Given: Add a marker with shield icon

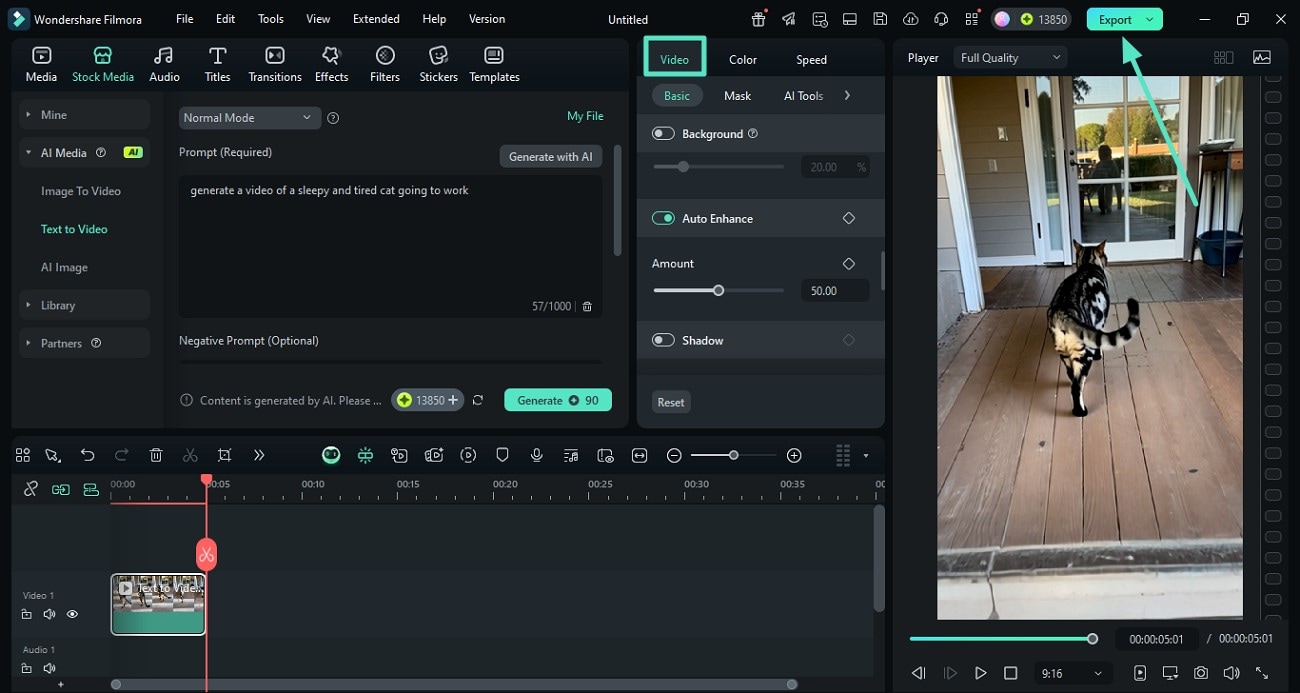Looking at the screenshot, I should [x=502, y=455].
